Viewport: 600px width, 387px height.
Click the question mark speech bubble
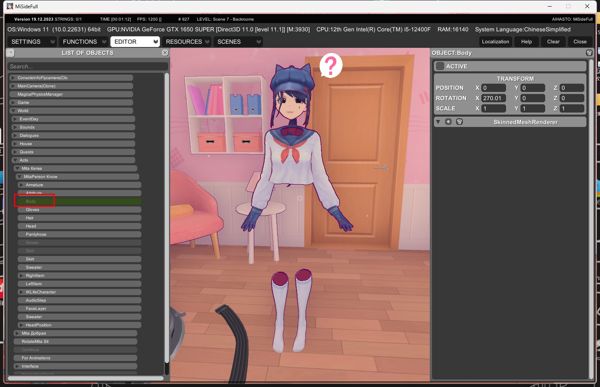[331, 65]
